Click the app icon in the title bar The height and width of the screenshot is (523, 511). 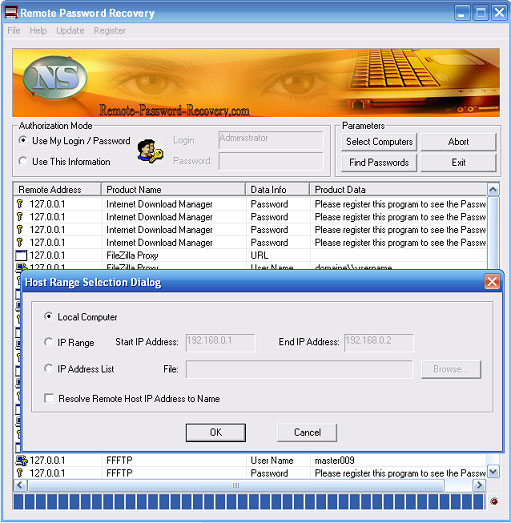[x=11, y=13]
